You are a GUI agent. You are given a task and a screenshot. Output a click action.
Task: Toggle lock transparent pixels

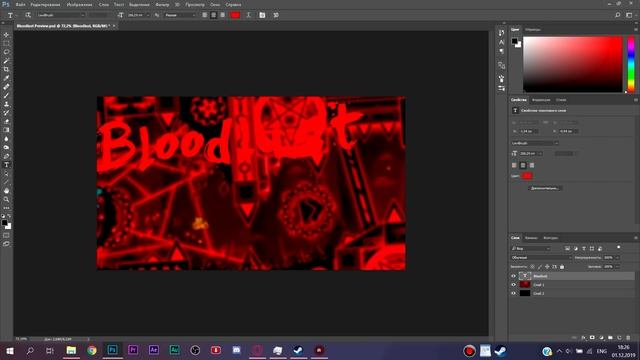[532, 267]
